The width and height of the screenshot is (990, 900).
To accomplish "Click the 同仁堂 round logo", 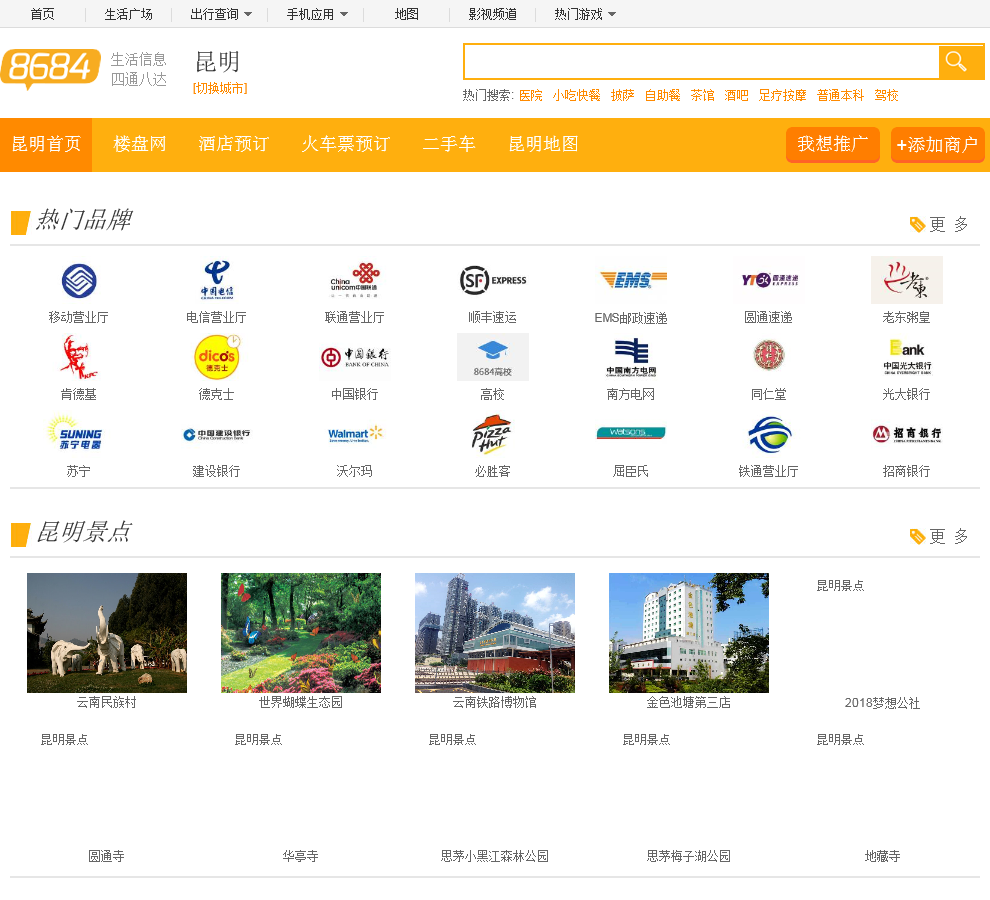I will pos(769,355).
